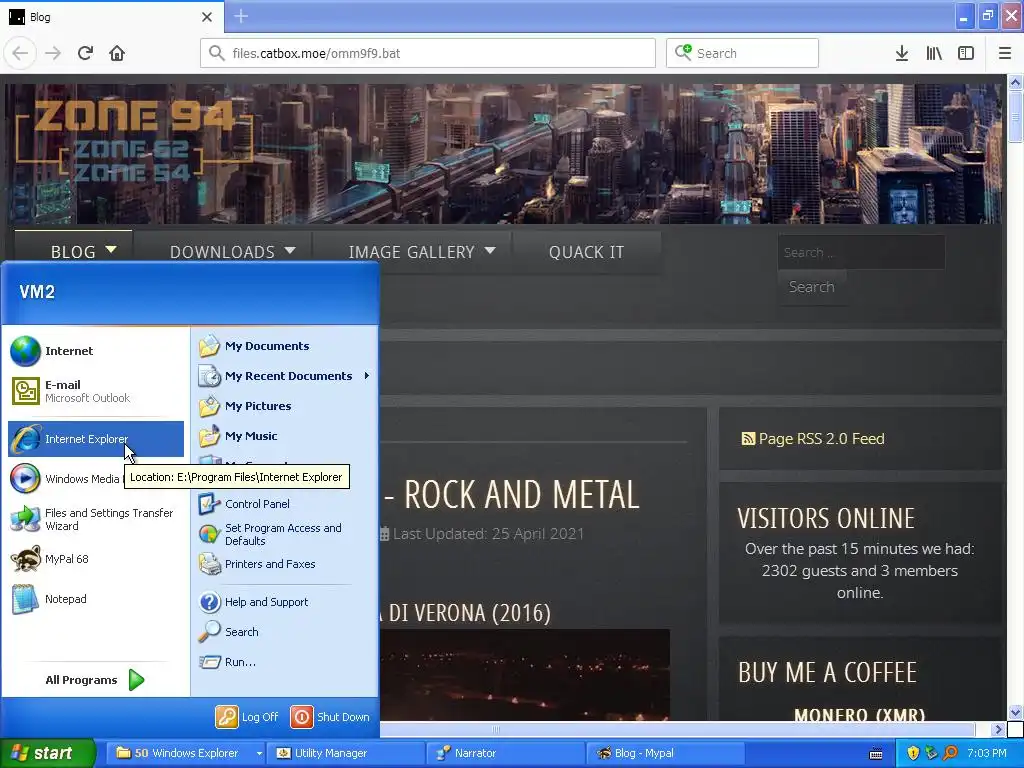The height and width of the screenshot is (768, 1024).
Task: Click the on-screen keyboard tray icon
Action: click(x=876, y=754)
